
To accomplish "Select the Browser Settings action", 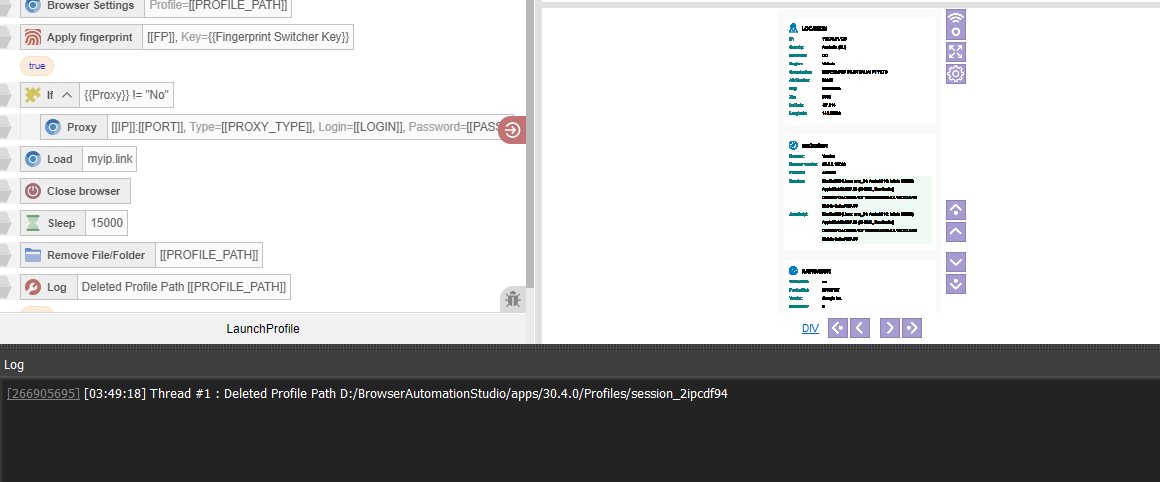I will [81, 6].
